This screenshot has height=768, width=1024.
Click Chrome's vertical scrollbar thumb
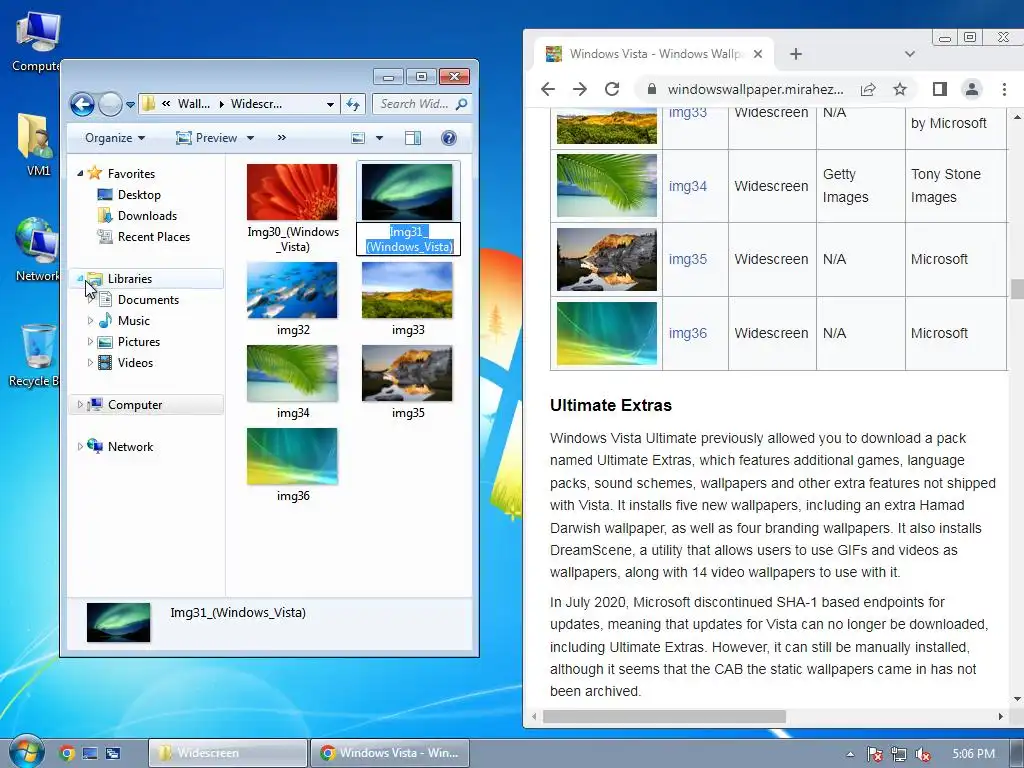click(x=1017, y=288)
